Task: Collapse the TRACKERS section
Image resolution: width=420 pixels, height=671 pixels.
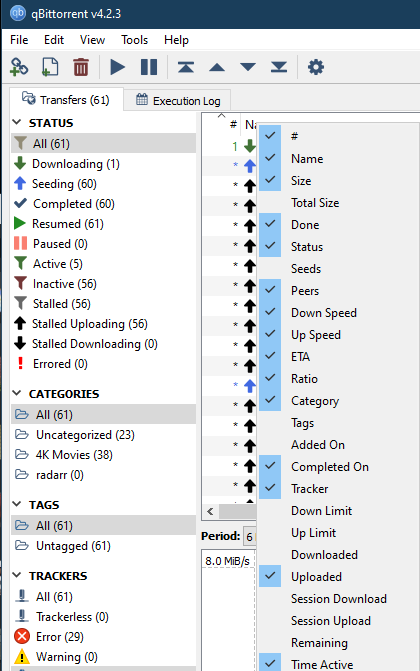Action: [17, 576]
